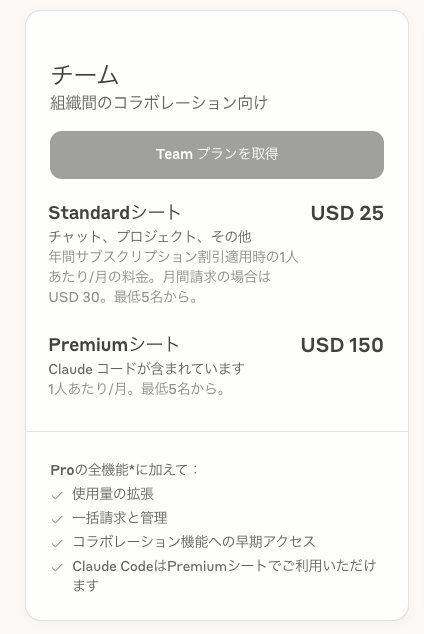Click the コラボレーション機能への早期アクセス feature text
Image resolution: width=424 pixels, height=634 pixels.
click(x=194, y=541)
